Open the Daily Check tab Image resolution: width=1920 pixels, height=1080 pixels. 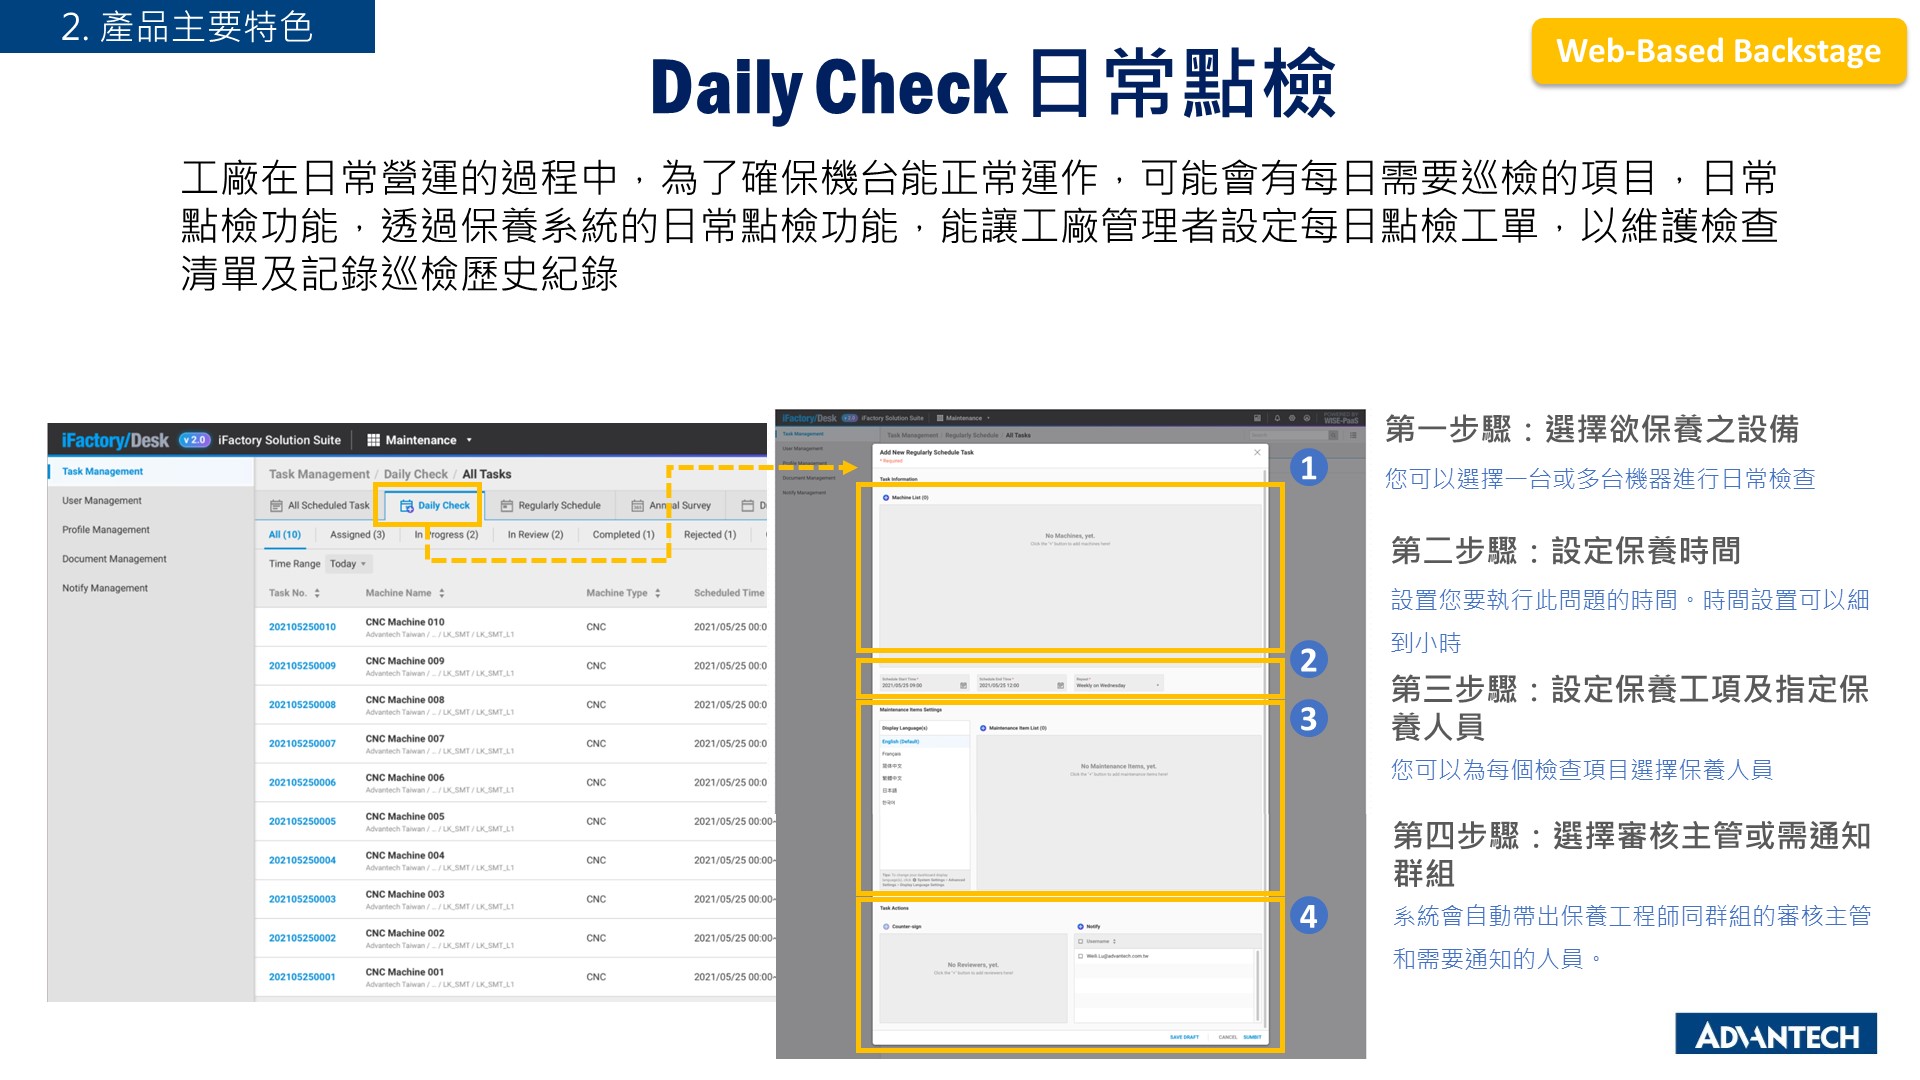435,506
